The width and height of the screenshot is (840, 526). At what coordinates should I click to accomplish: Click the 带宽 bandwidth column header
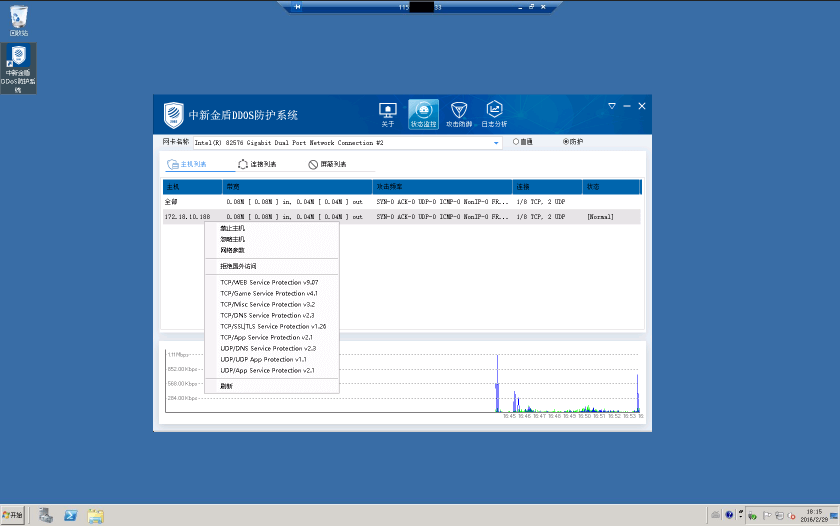[297, 187]
